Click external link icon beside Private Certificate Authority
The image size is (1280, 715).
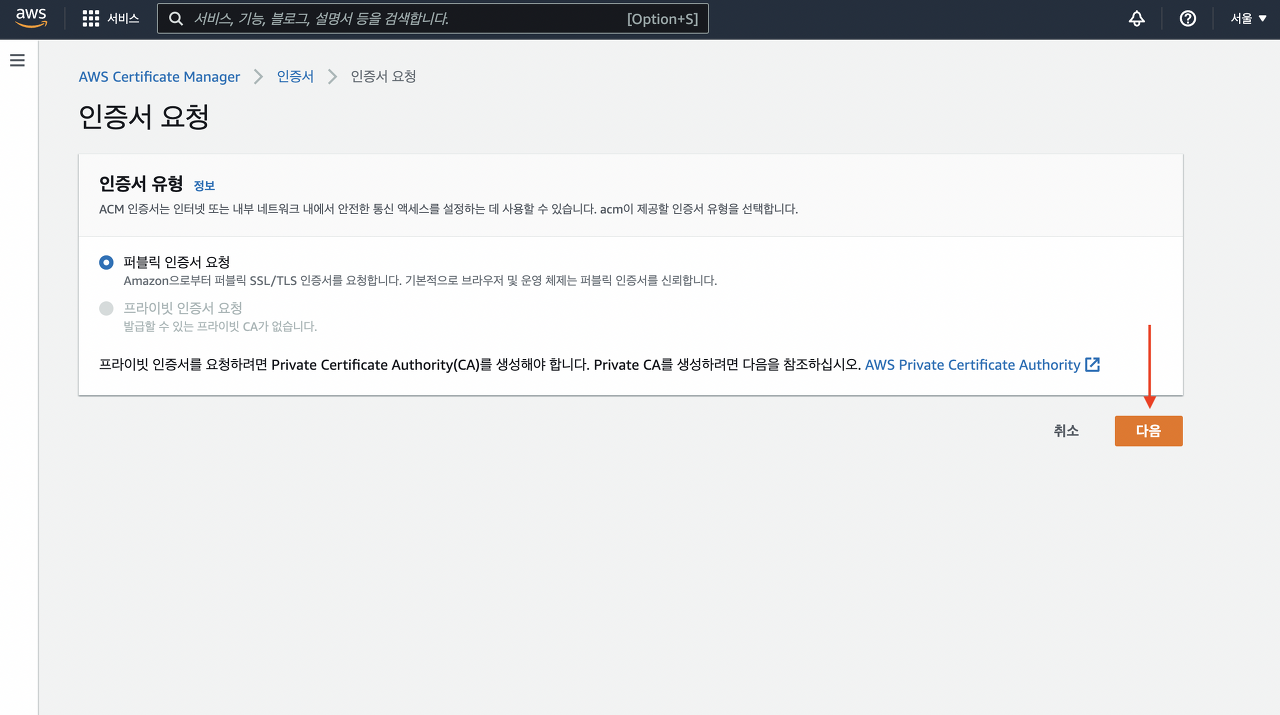click(1093, 365)
